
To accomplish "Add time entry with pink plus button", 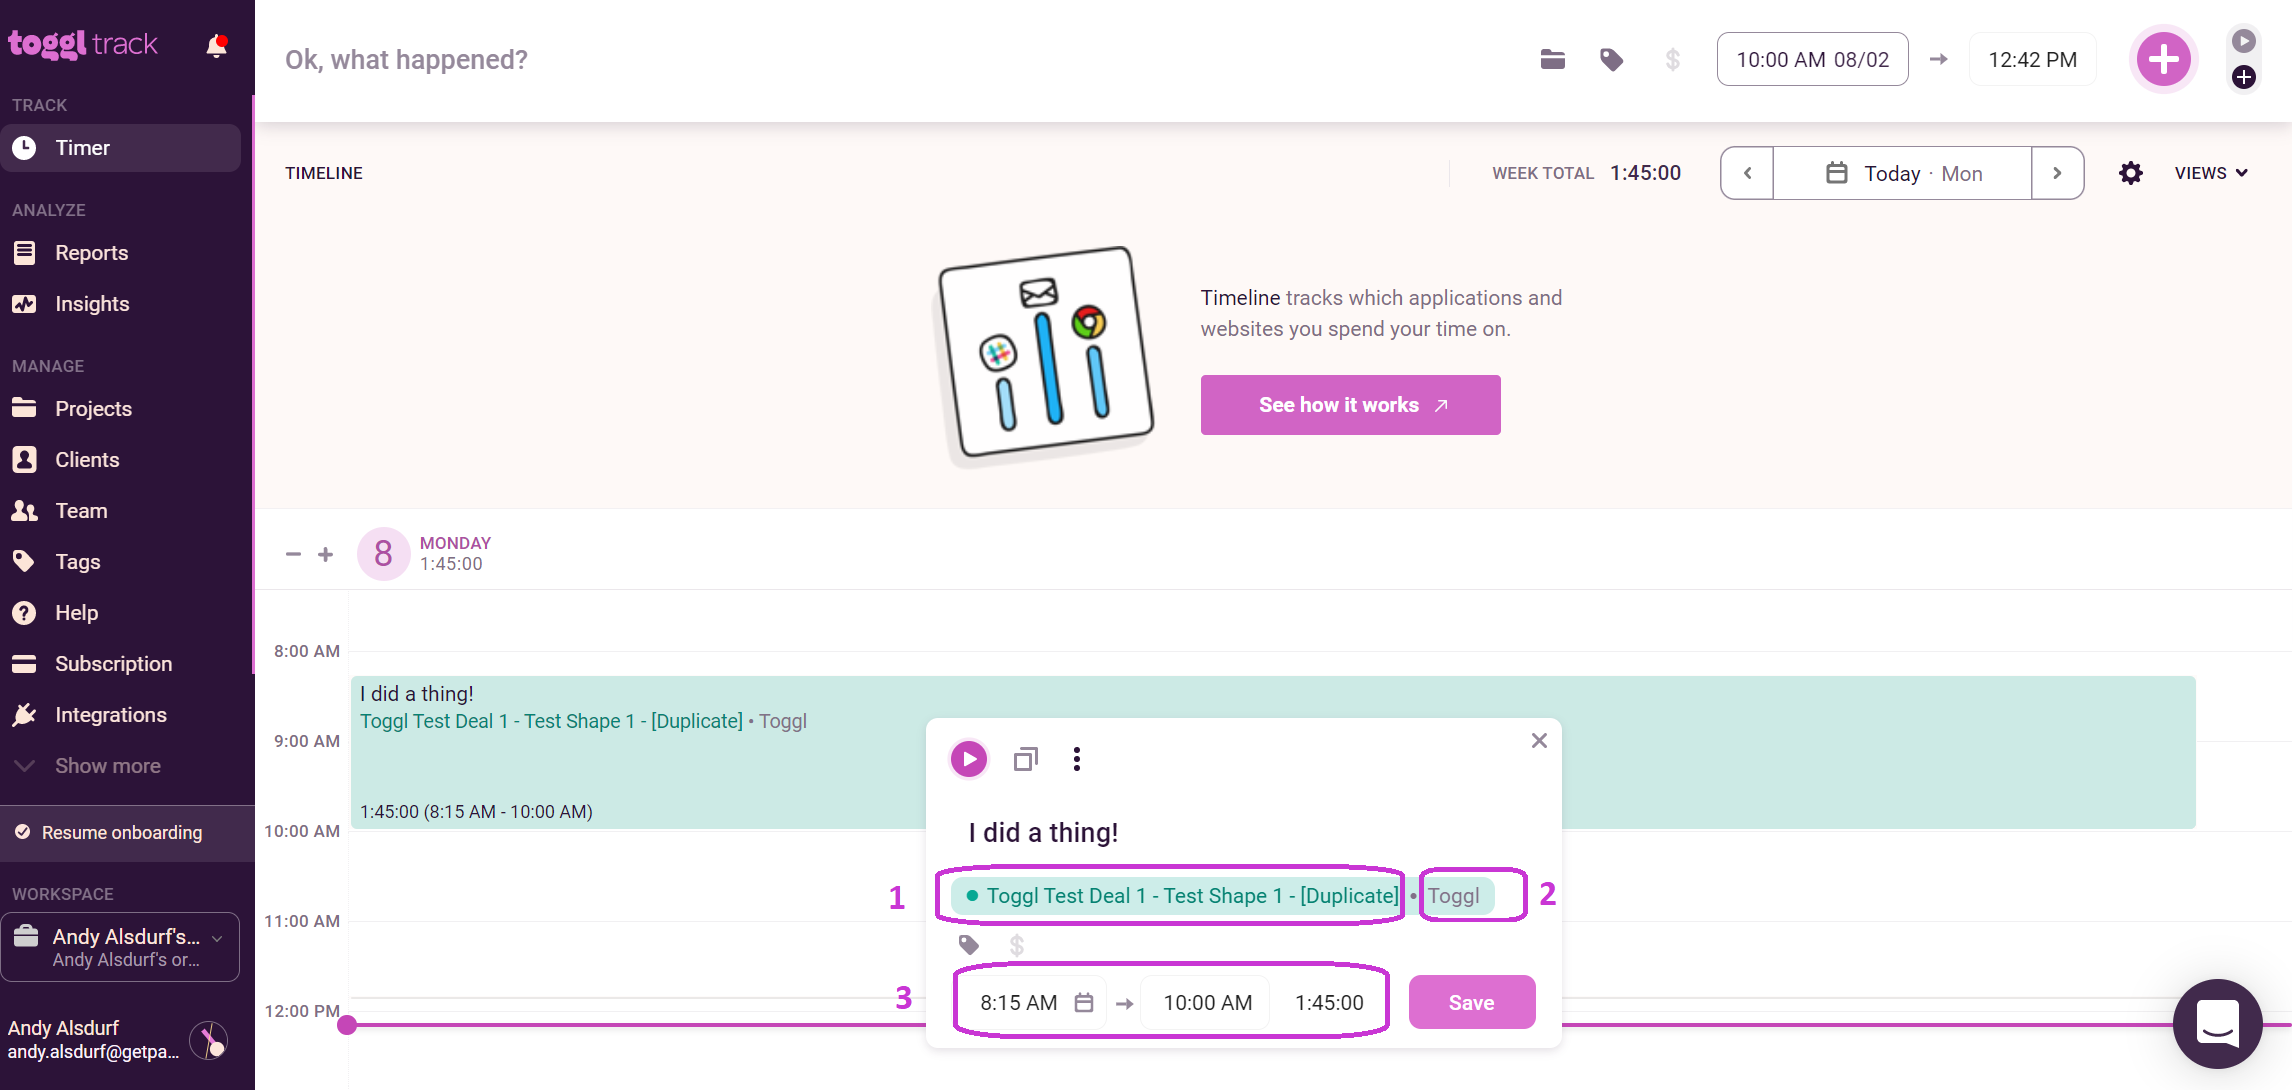I will click(2163, 59).
